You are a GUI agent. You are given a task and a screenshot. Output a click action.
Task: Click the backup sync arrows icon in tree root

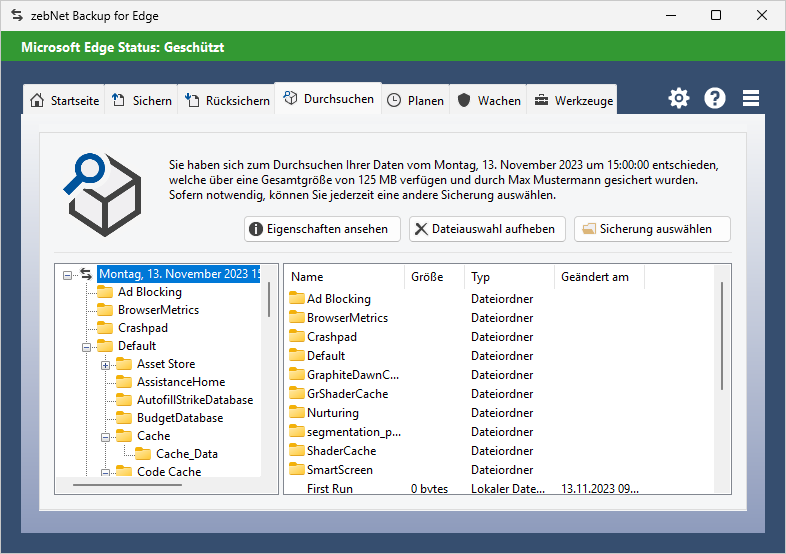point(86,274)
